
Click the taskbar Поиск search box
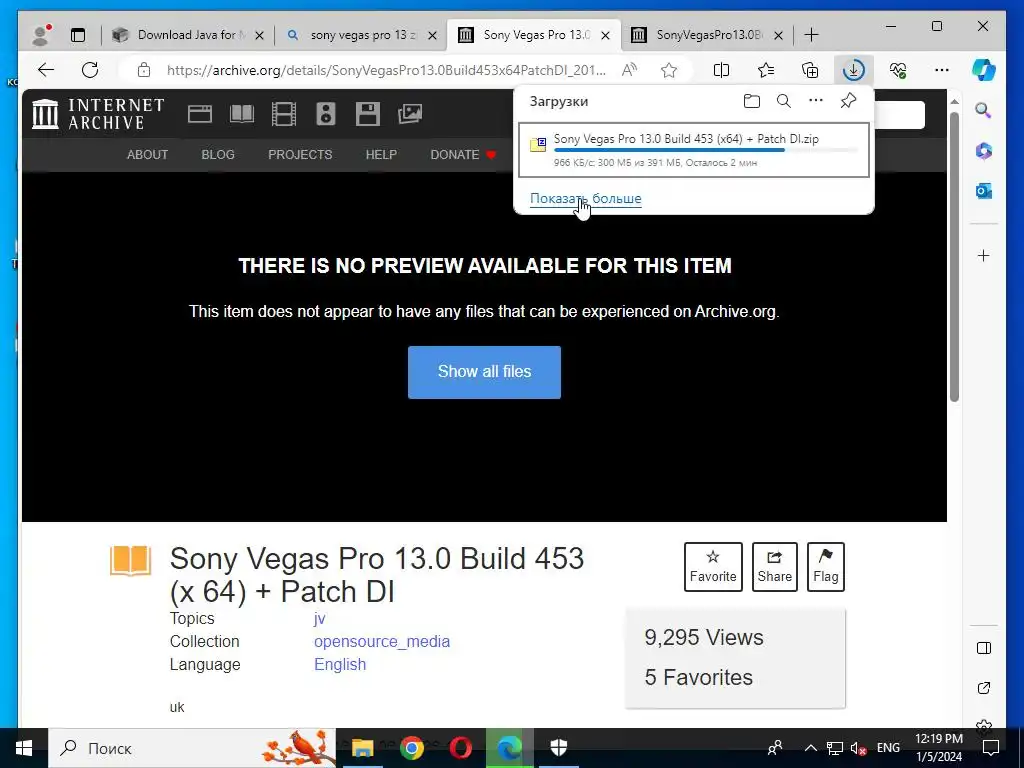point(192,748)
